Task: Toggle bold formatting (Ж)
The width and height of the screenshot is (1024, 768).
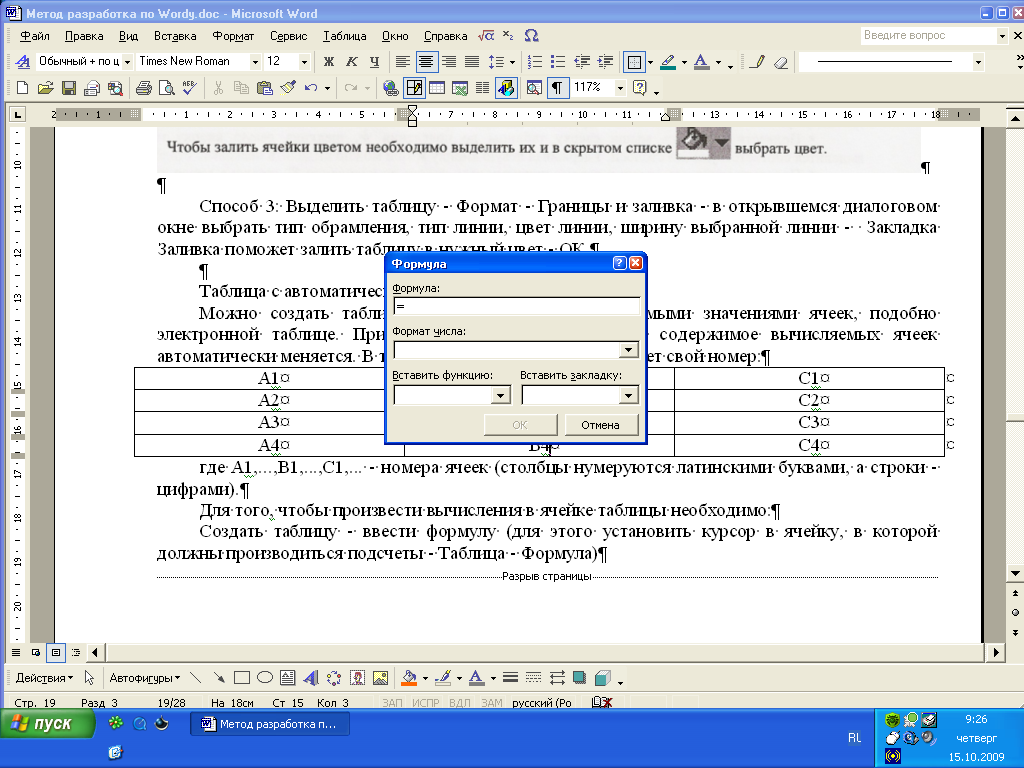Action: (x=328, y=62)
